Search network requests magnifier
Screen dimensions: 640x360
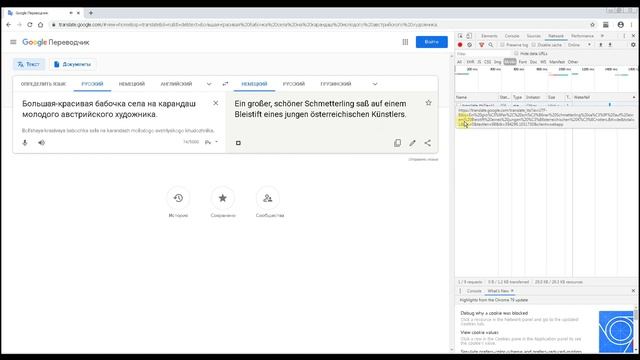(491, 45)
